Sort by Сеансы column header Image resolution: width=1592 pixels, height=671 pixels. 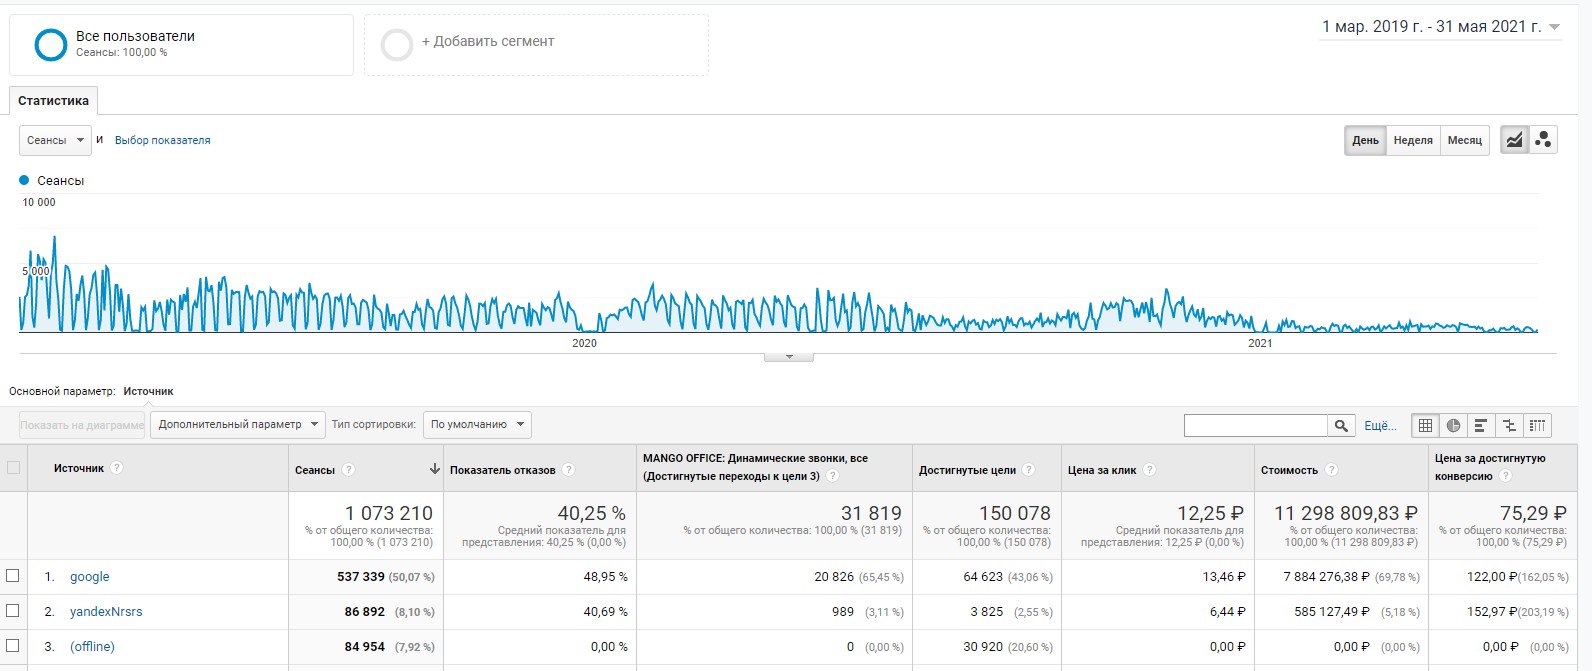click(x=314, y=470)
